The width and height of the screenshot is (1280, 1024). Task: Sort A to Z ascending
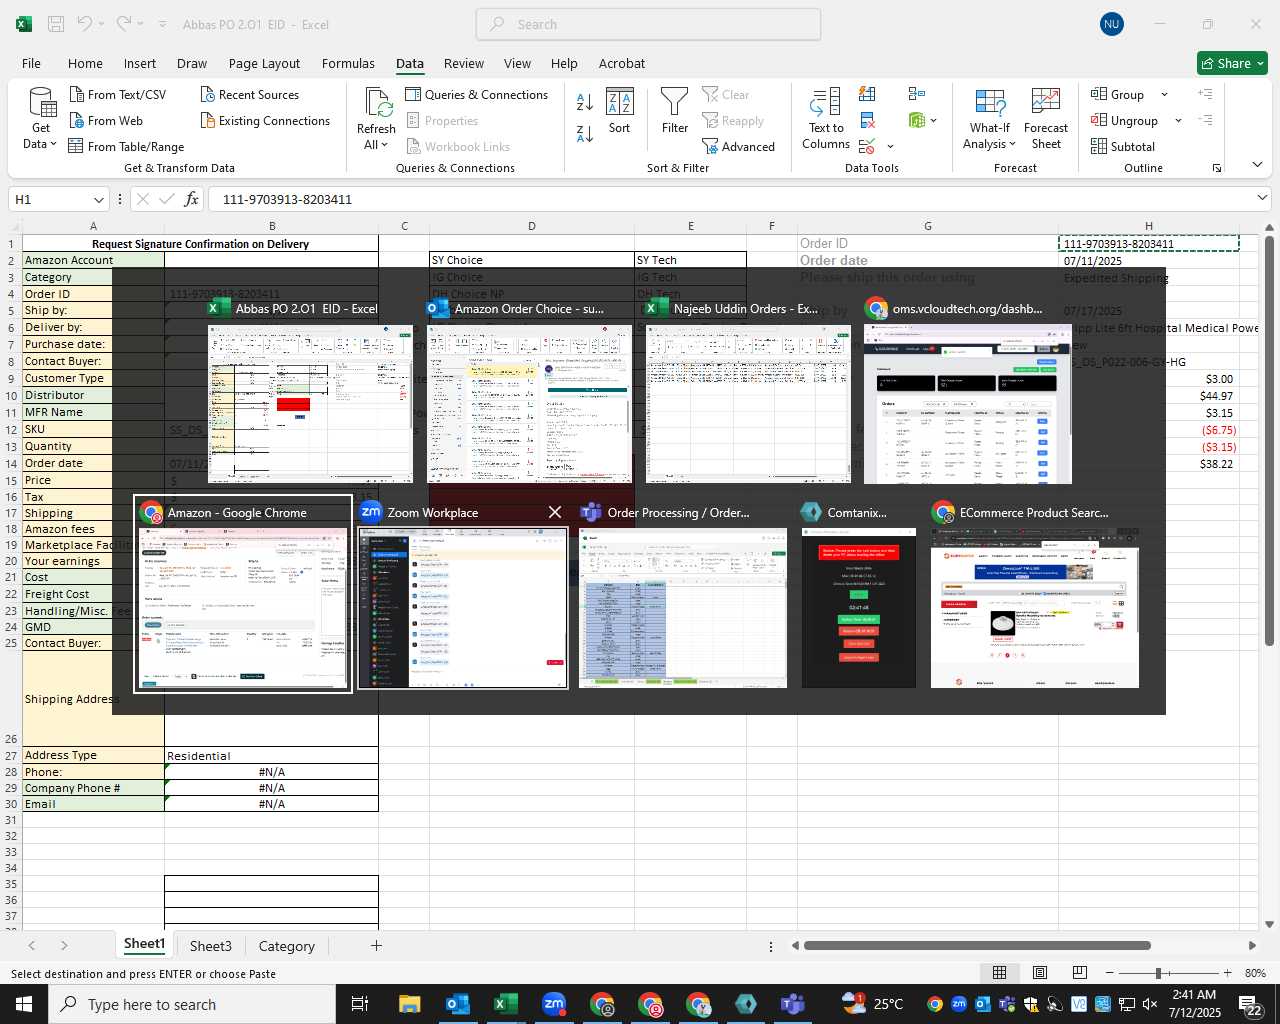tap(585, 102)
